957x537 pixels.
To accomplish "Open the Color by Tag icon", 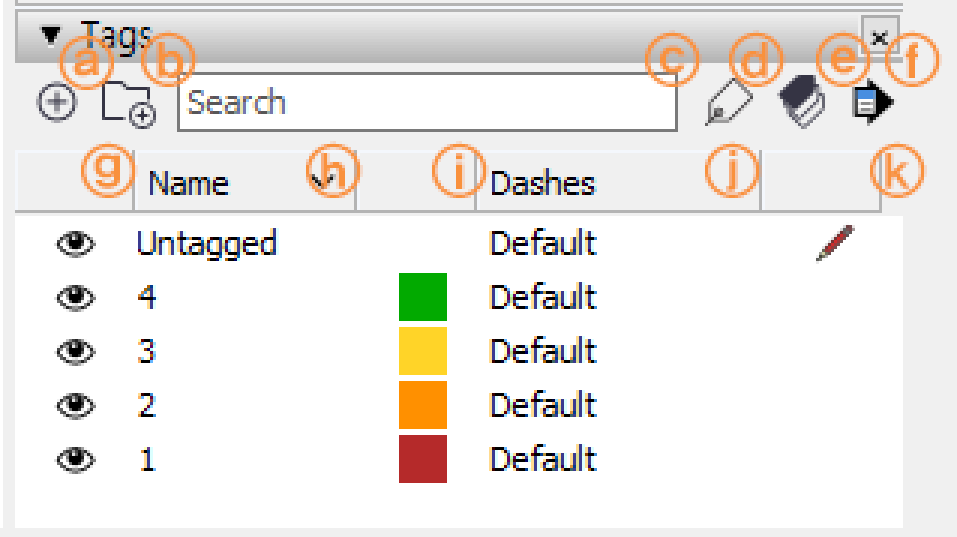I will [802, 101].
